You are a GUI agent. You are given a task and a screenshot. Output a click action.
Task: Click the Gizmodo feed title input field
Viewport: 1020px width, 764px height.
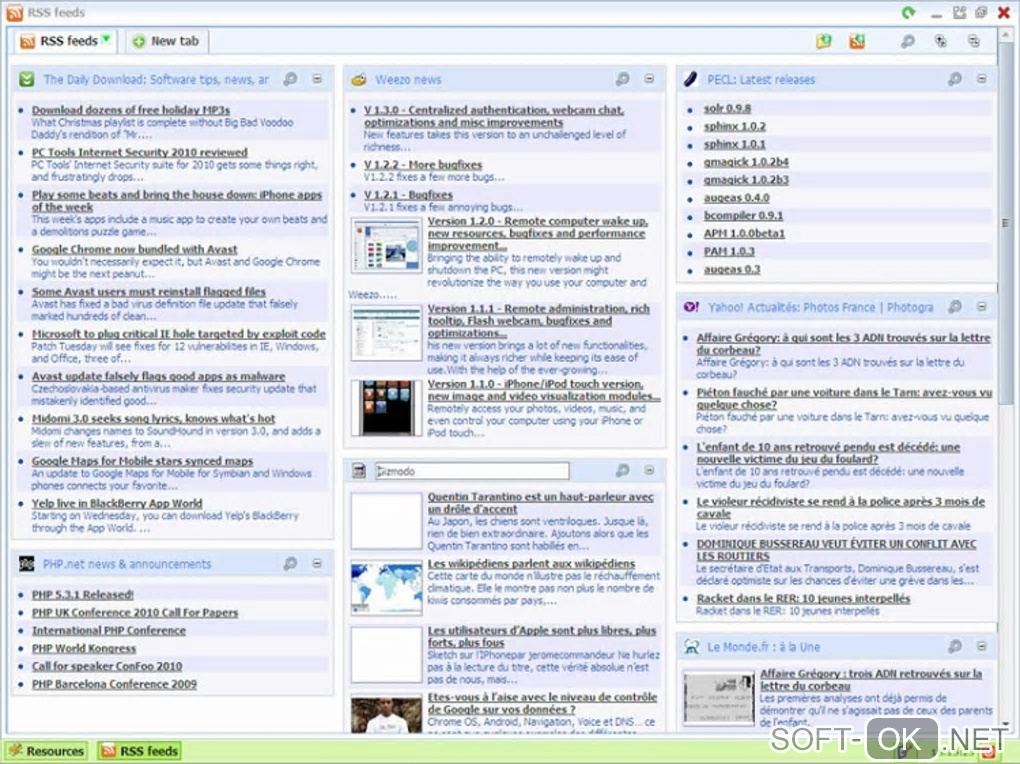[472, 471]
